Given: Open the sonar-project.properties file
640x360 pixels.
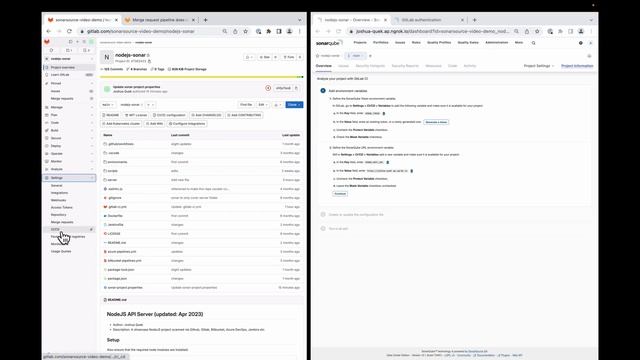Looking at the screenshot, I should pos(125,287).
